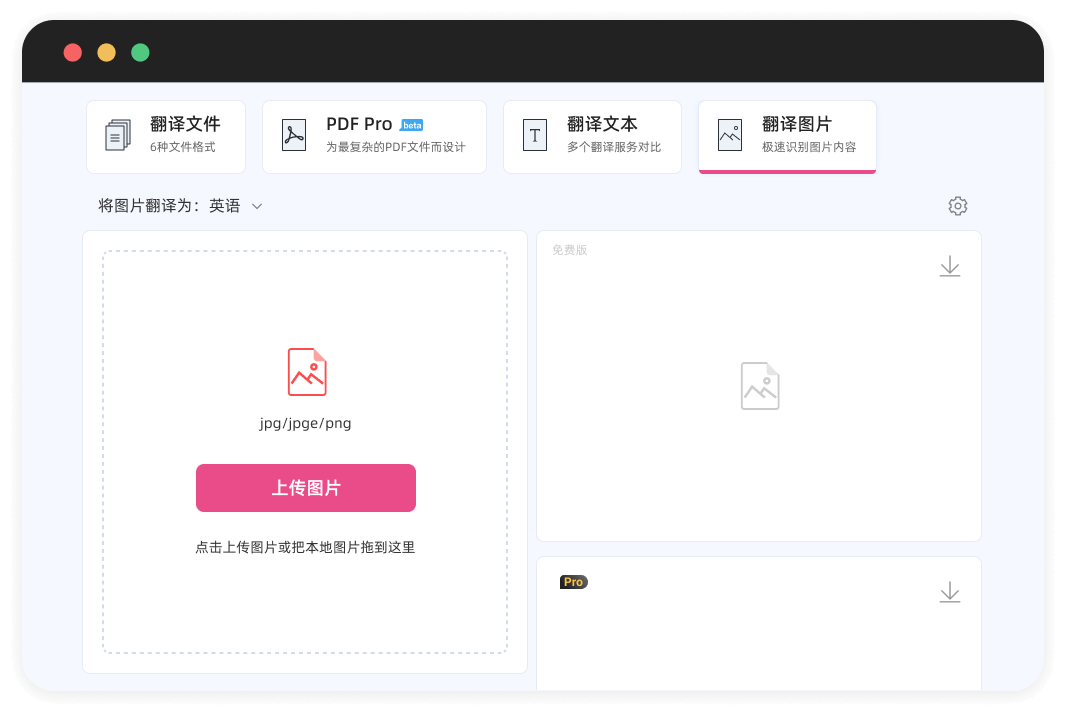Download the 免费版 translation result
Screen dimensions: 1066x715
coord(949,266)
